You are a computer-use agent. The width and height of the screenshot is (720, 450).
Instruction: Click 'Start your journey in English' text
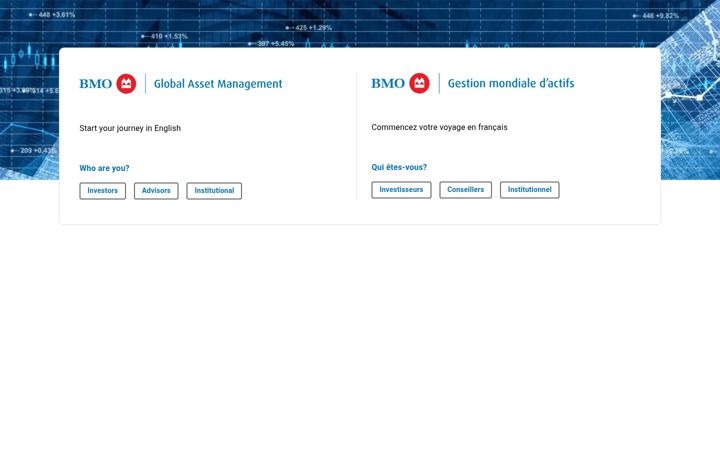(130, 128)
